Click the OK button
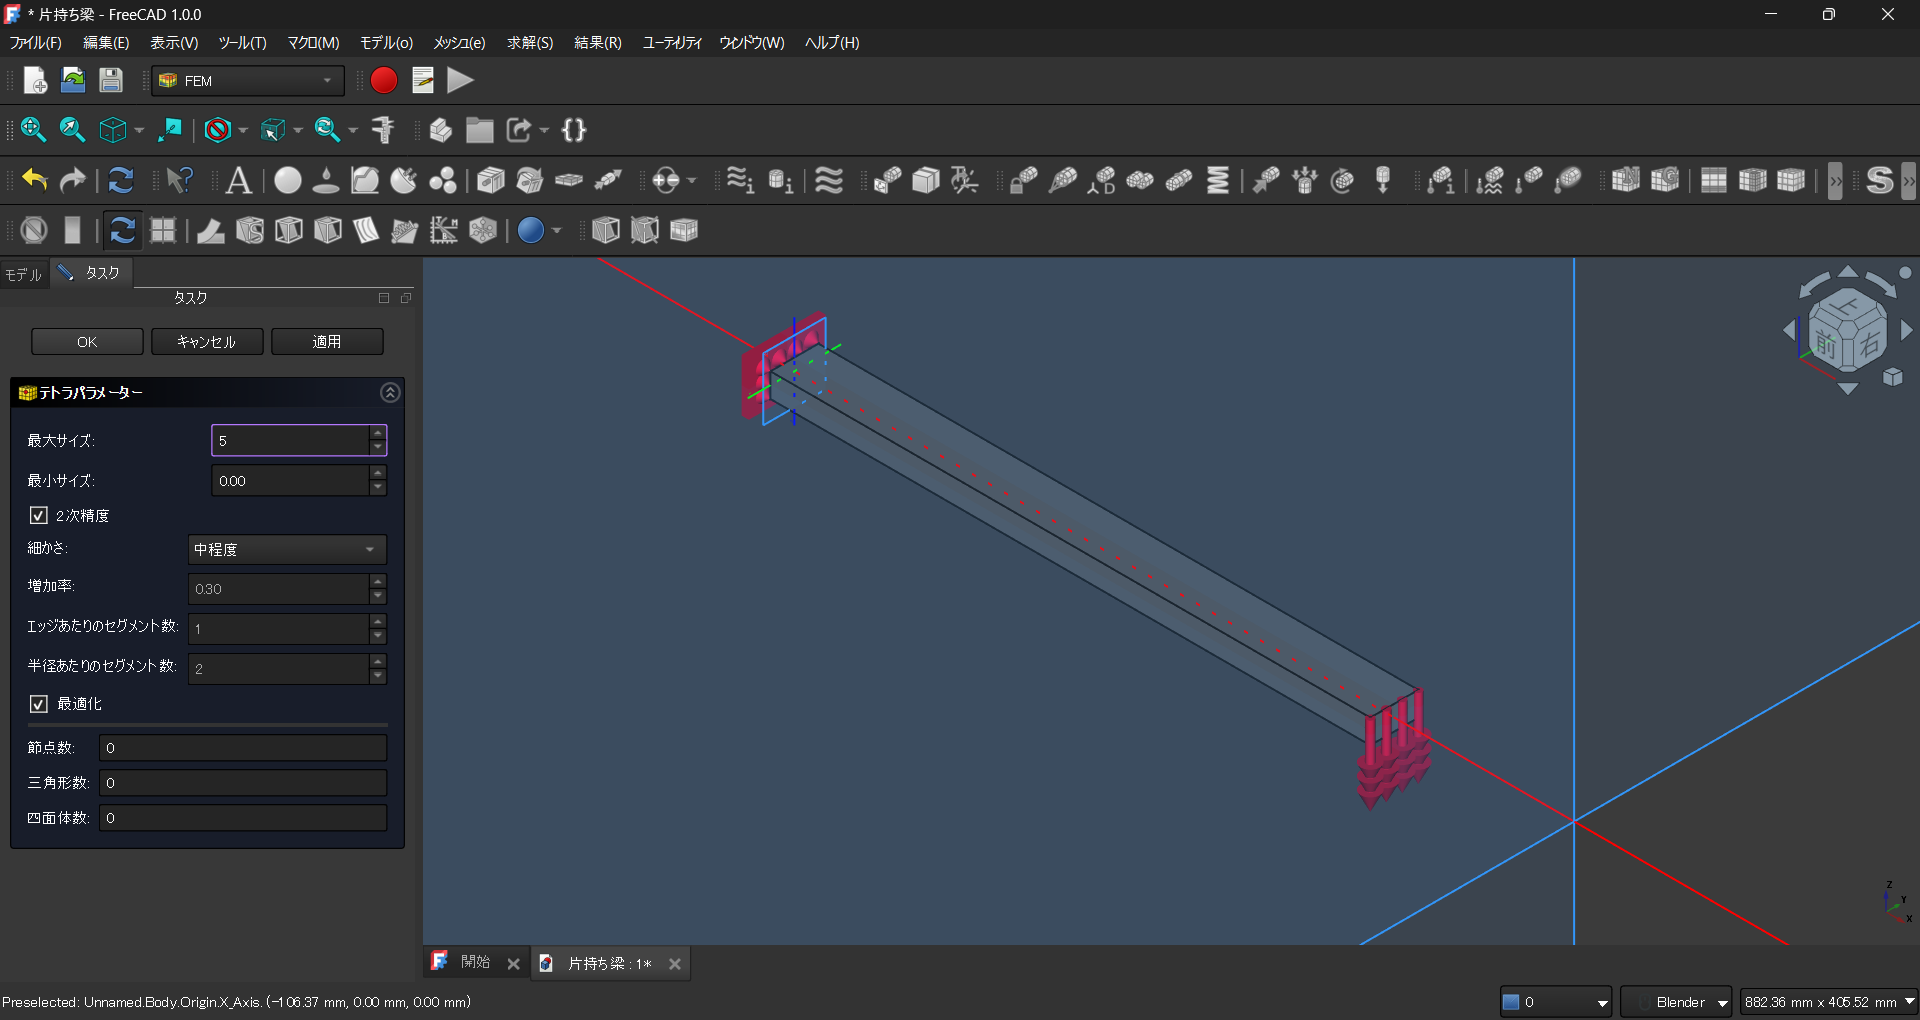Screen dimensions: 1920x1020 (87, 342)
